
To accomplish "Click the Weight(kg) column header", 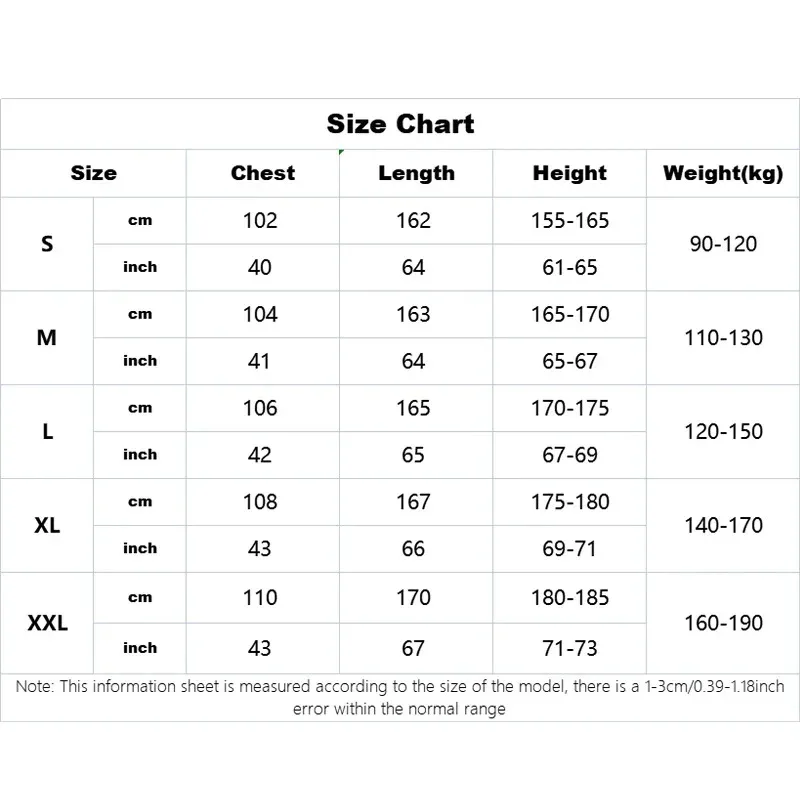I will pos(723,173).
